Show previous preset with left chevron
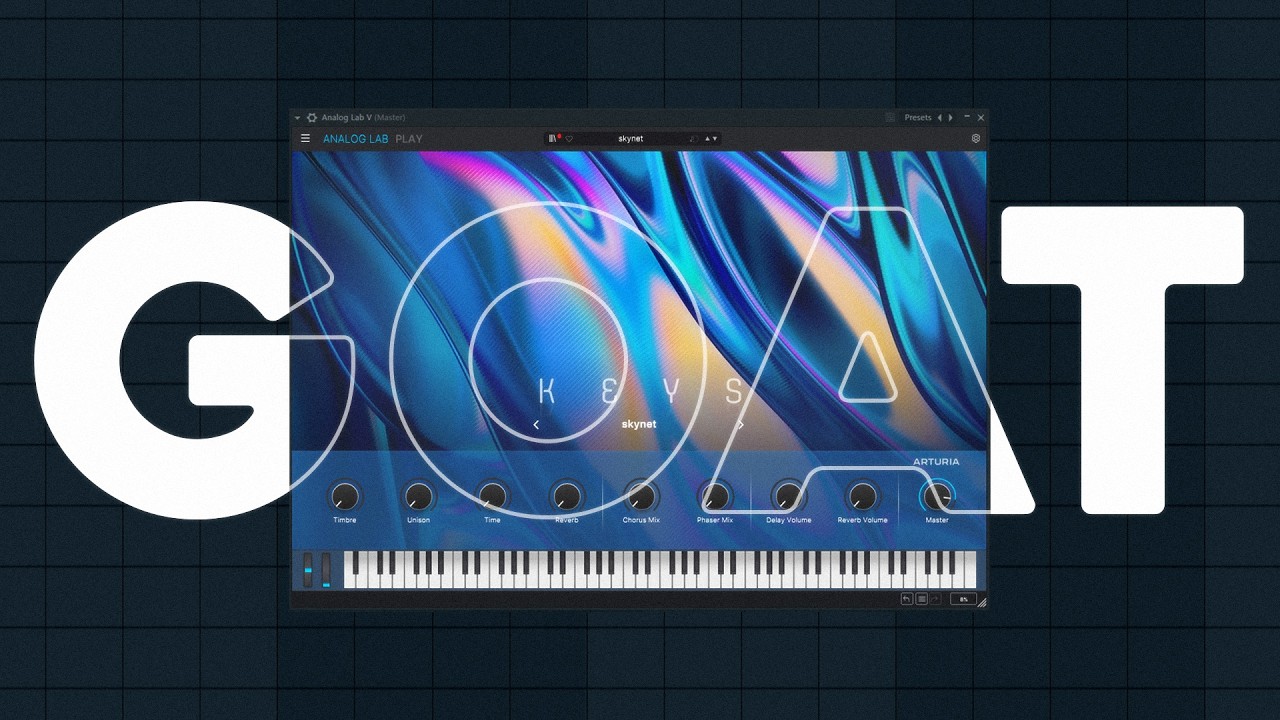The image size is (1280, 720). pos(536,425)
